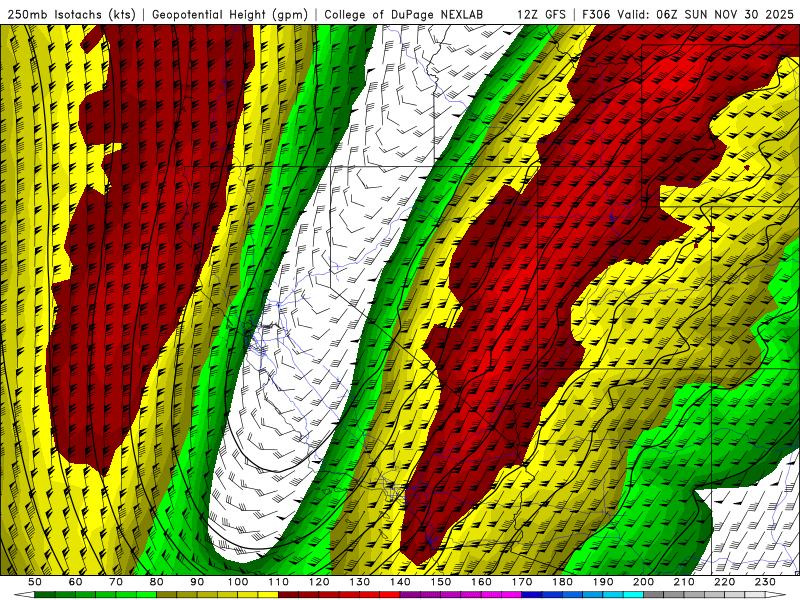Click the '160' label on the color scale

481,582
